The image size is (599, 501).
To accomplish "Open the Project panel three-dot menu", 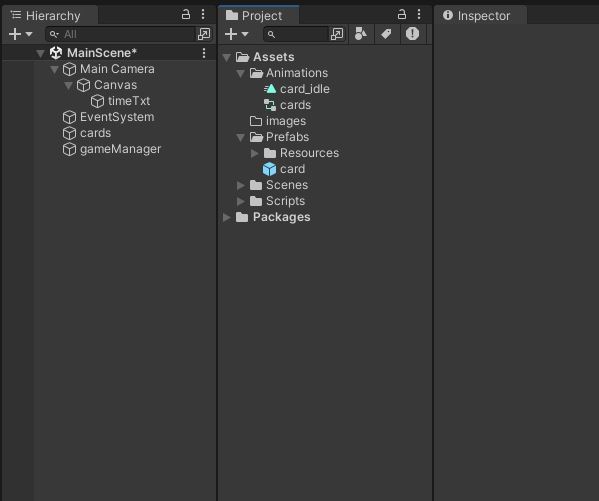I will [419, 15].
